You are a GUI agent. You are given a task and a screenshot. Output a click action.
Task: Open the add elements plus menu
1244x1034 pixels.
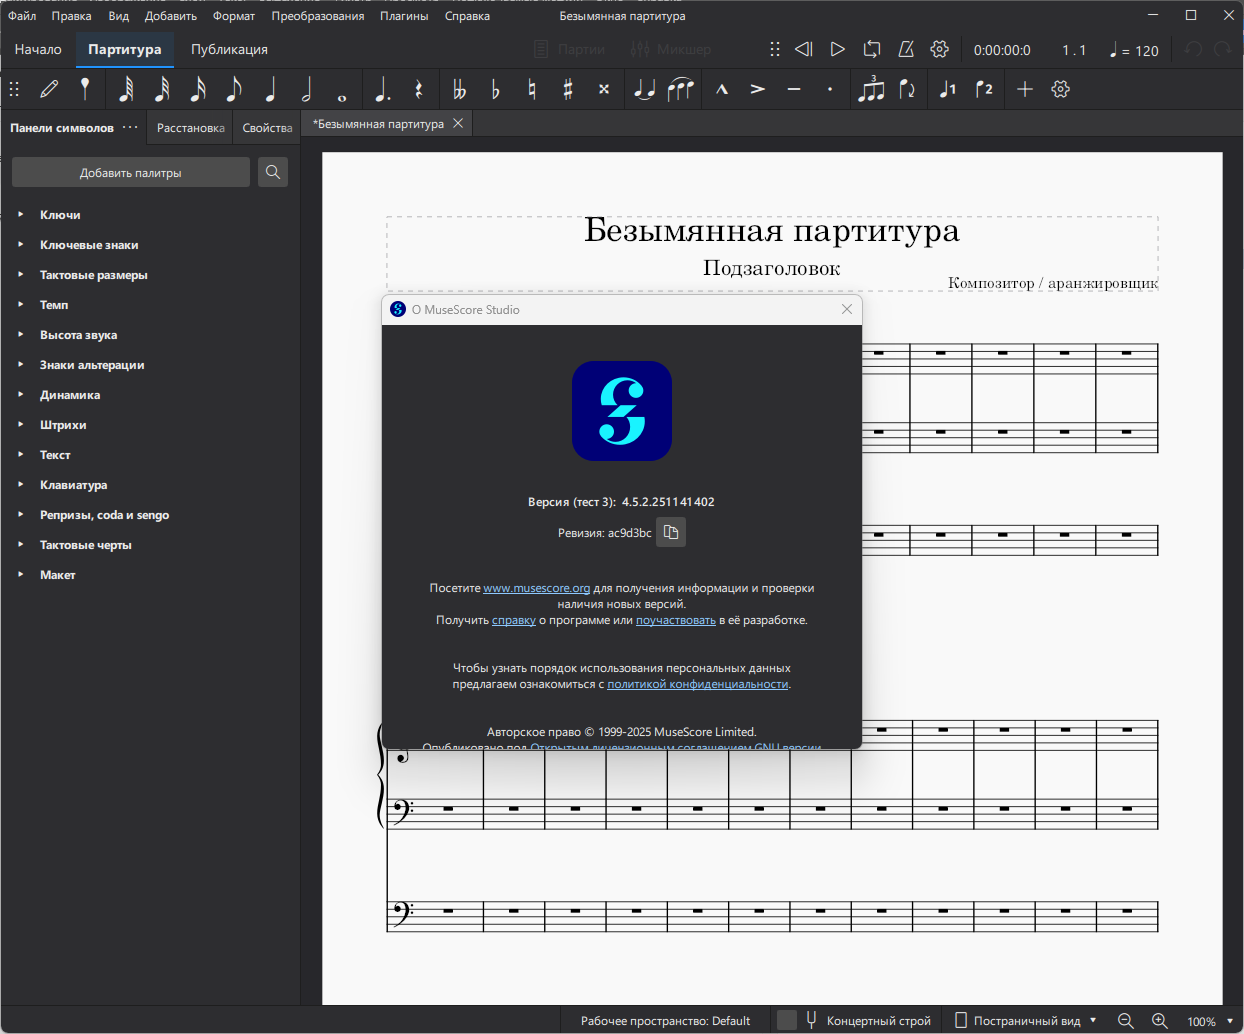1025,89
